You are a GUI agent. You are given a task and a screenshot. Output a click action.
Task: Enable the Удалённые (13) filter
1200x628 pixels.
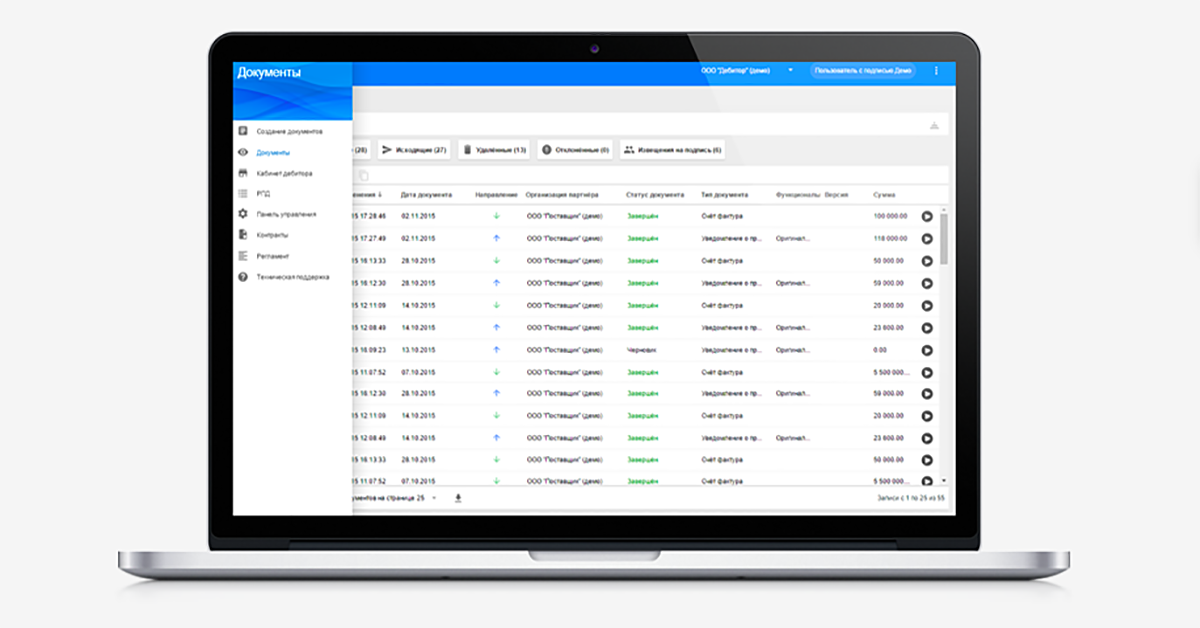point(493,148)
